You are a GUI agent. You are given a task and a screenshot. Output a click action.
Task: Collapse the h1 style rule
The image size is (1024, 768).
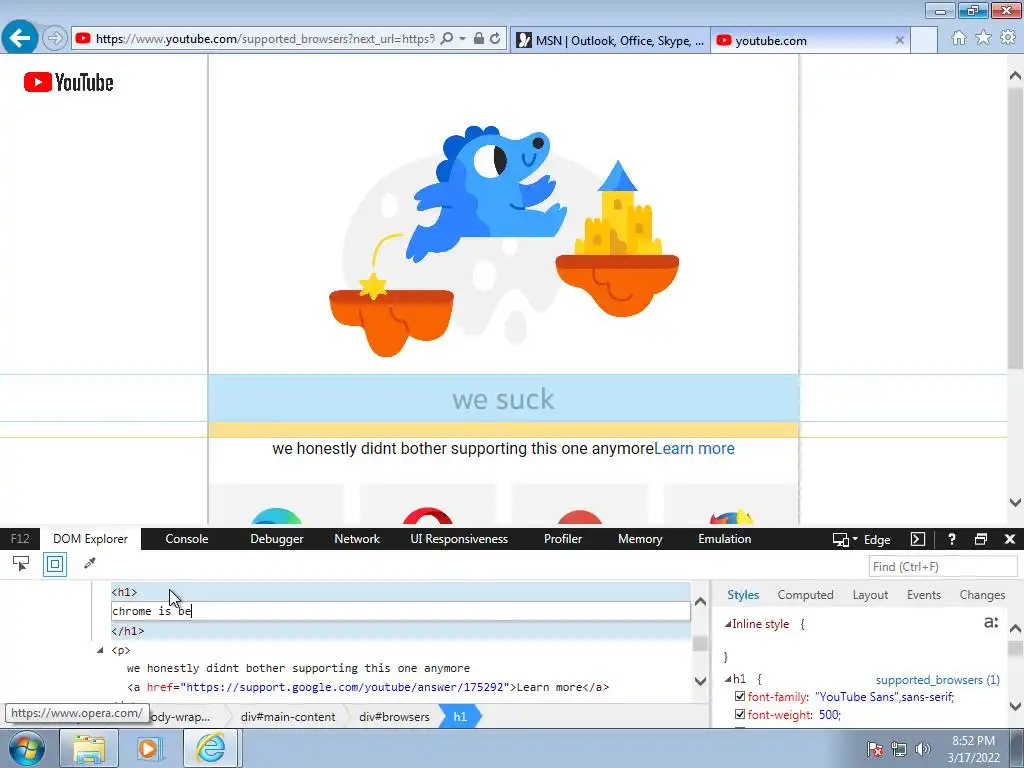click(728, 679)
